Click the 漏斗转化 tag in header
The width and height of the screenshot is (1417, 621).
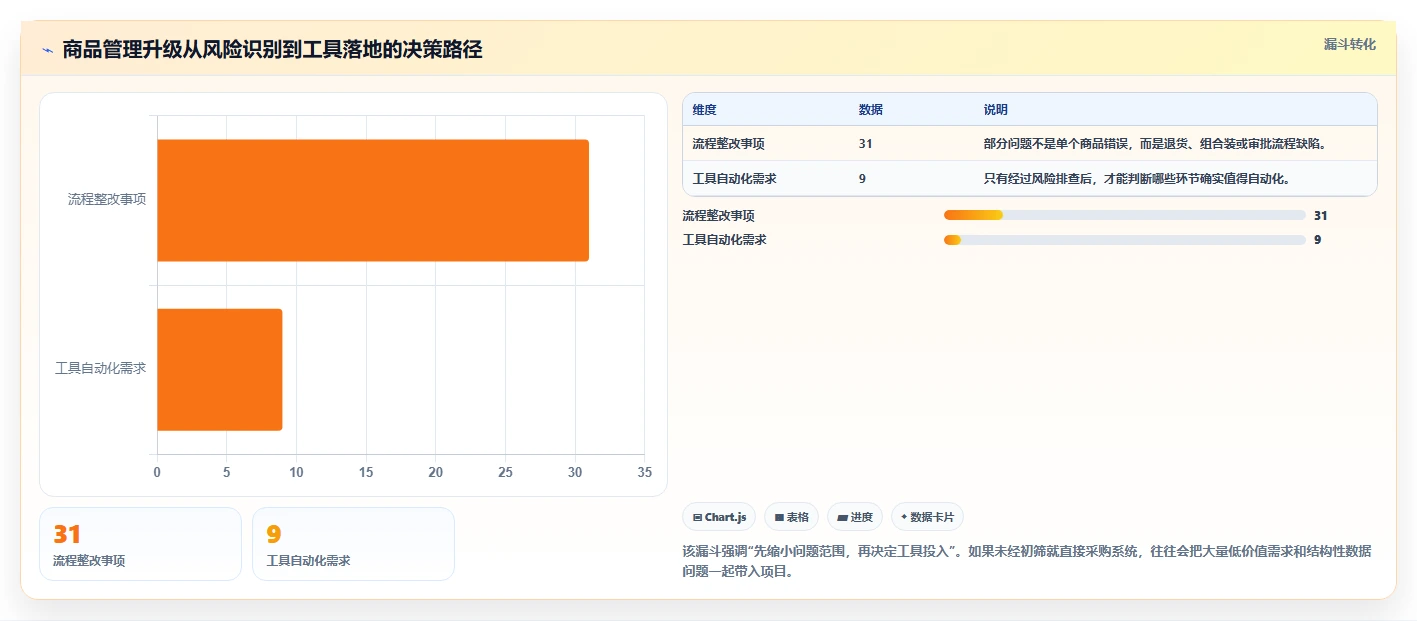[x=1350, y=44]
